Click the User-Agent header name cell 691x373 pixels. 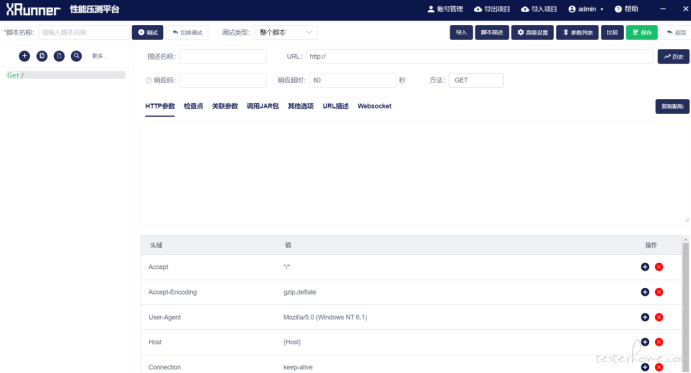164,317
